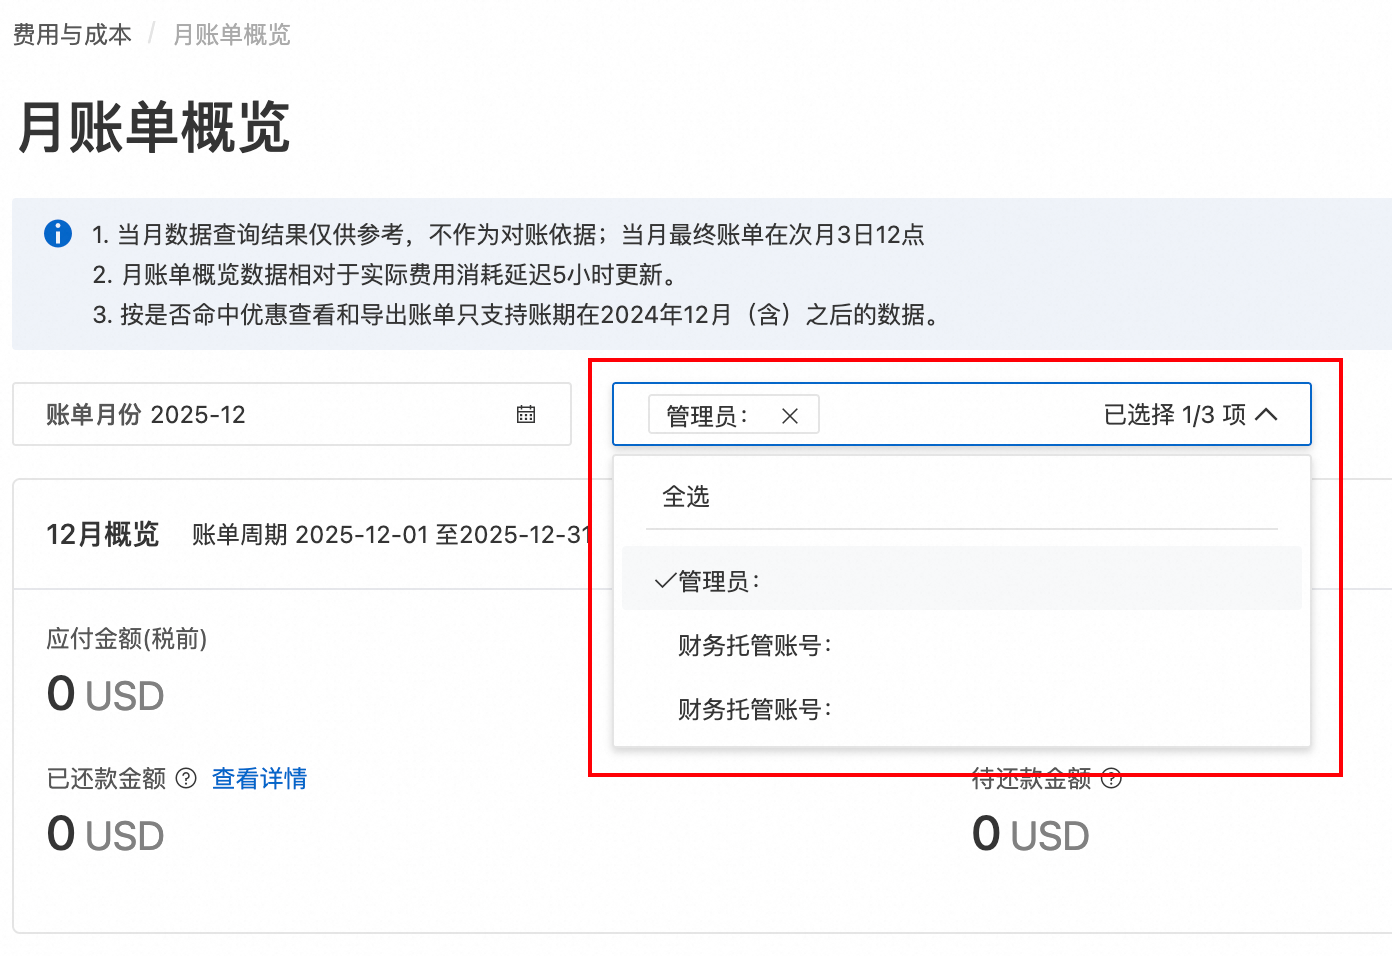Collapse account dropdown via up chevron
The height and width of the screenshot is (956, 1392).
(x=1266, y=414)
